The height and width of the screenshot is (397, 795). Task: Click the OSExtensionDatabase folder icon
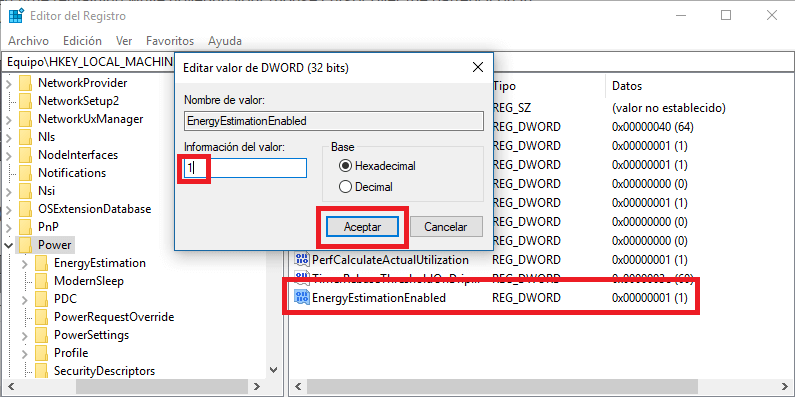pyautogui.click(x=25, y=208)
